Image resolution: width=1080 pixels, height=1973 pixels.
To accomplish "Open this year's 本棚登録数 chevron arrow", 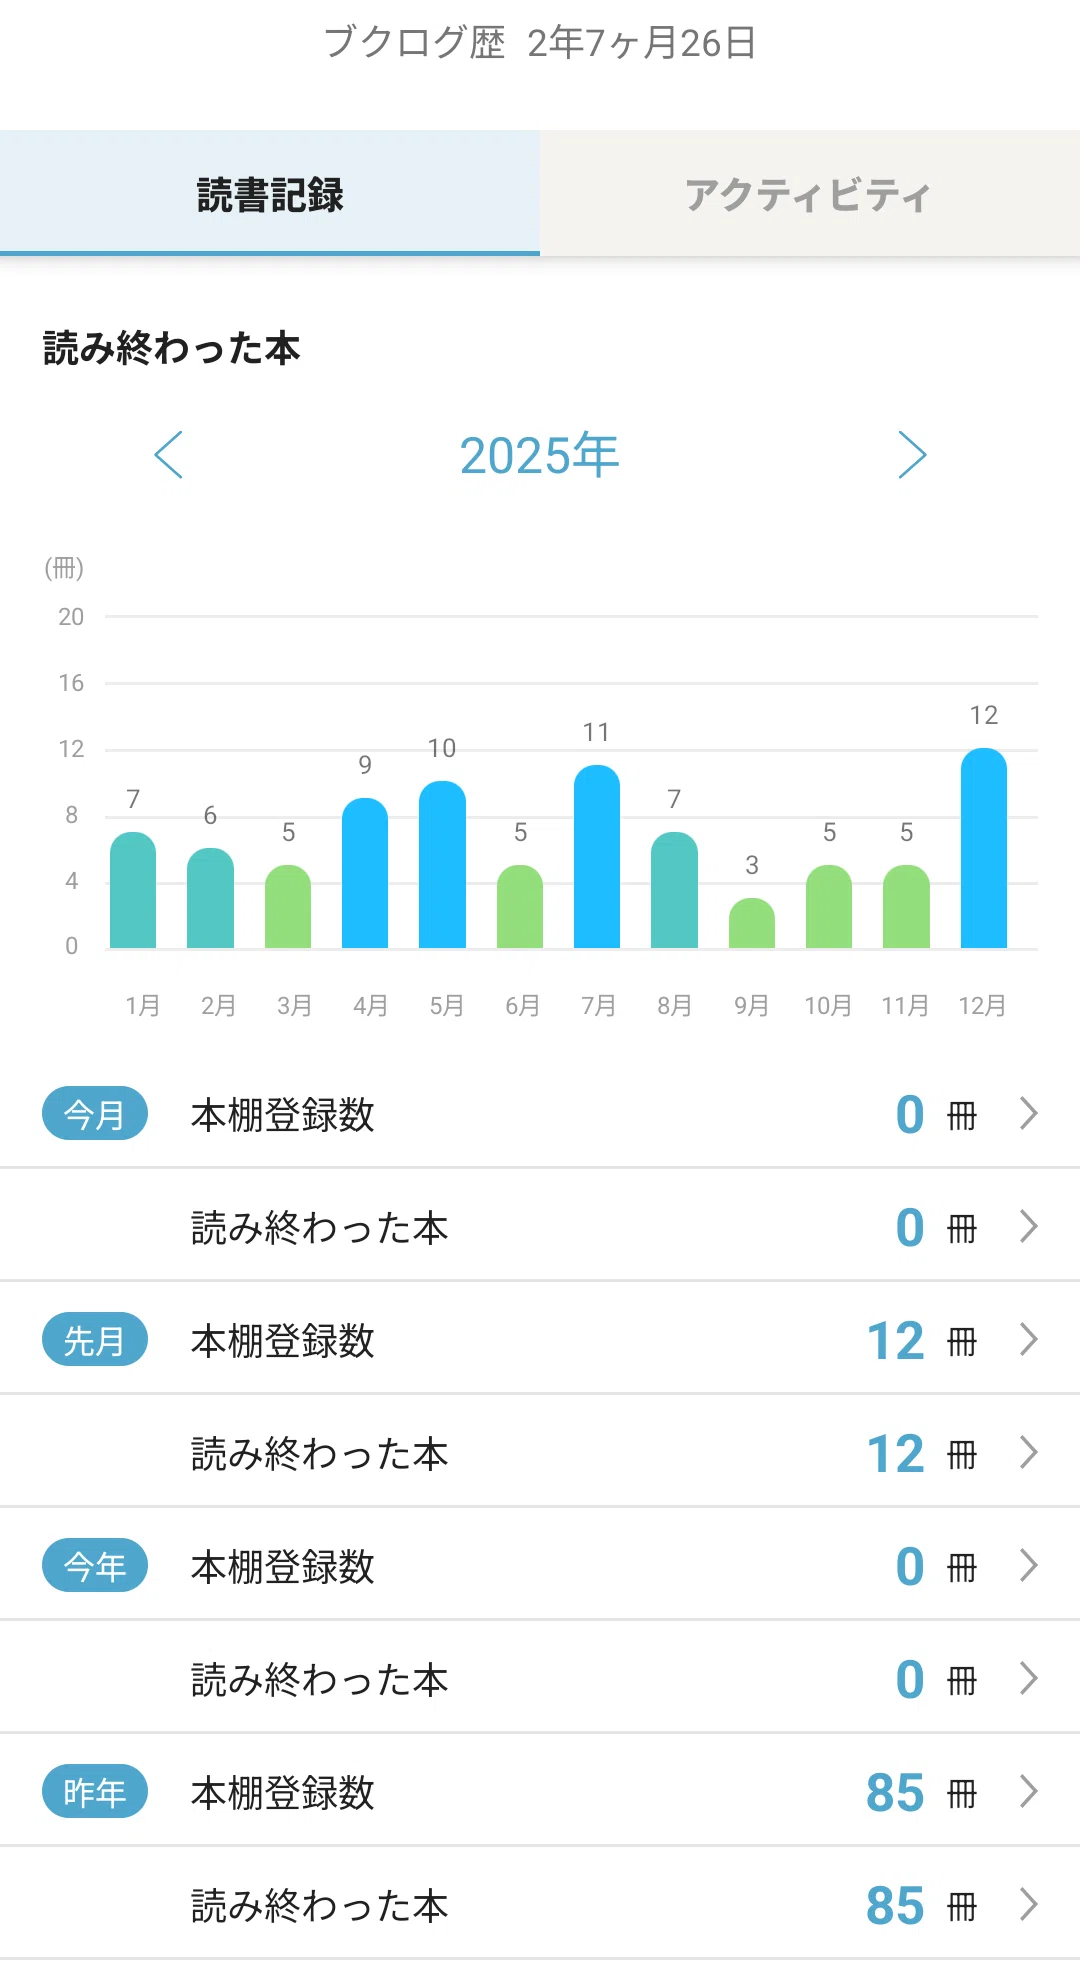I will 1029,1565.
